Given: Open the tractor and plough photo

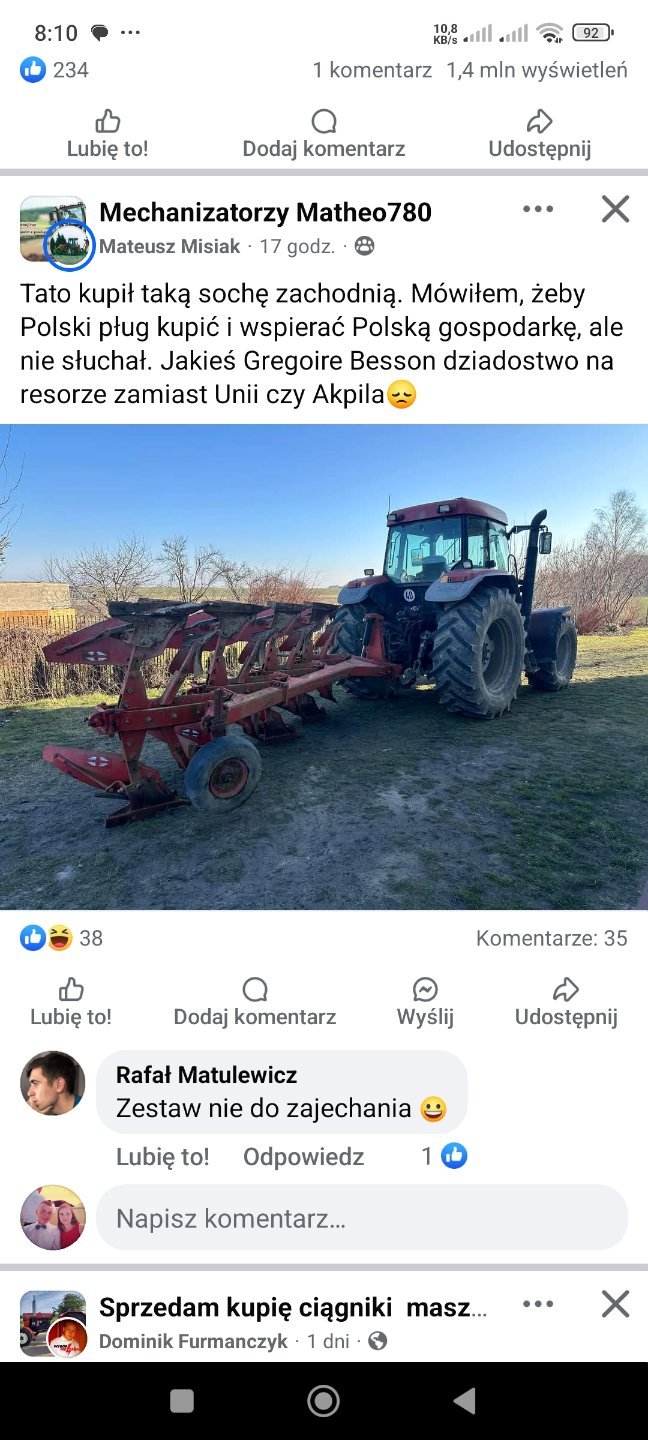Looking at the screenshot, I should point(324,667).
